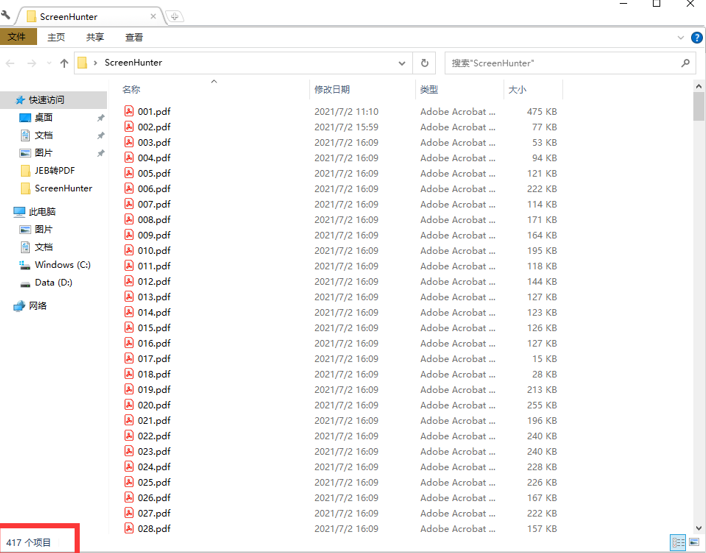Select file name 007.pdf
This screenshot has height=553, width=706.
pyautogui.click(x=154, y=204)
